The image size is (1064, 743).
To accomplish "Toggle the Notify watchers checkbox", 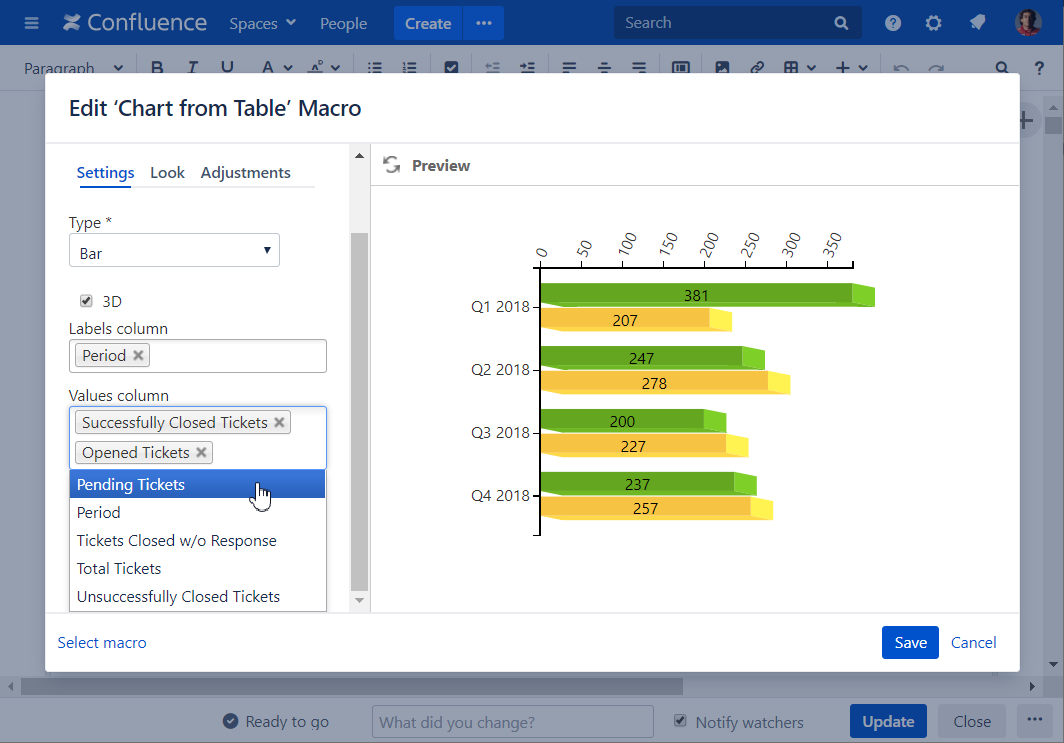I will [x=681, y=721].
